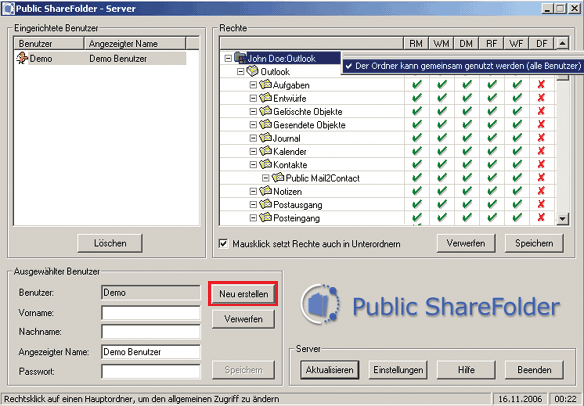The image size is (584, 406).
Task: Click the Public ShareFolder title bar icon
Action: tap(8, 8)
